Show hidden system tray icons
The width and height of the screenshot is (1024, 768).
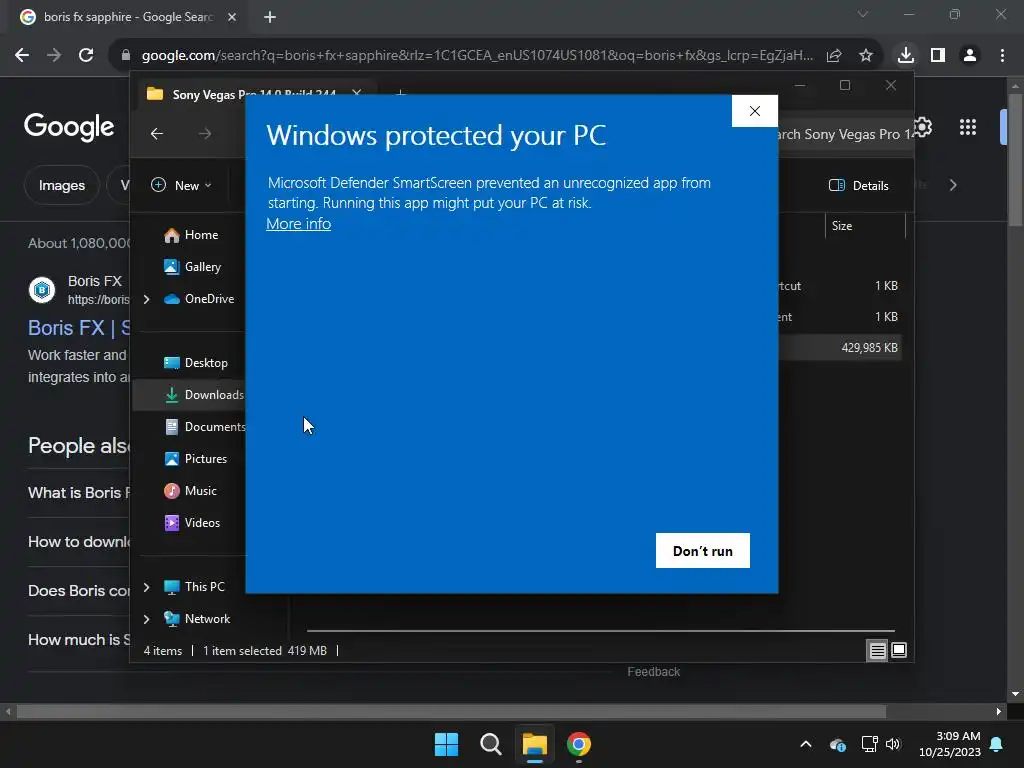point(806,744)
